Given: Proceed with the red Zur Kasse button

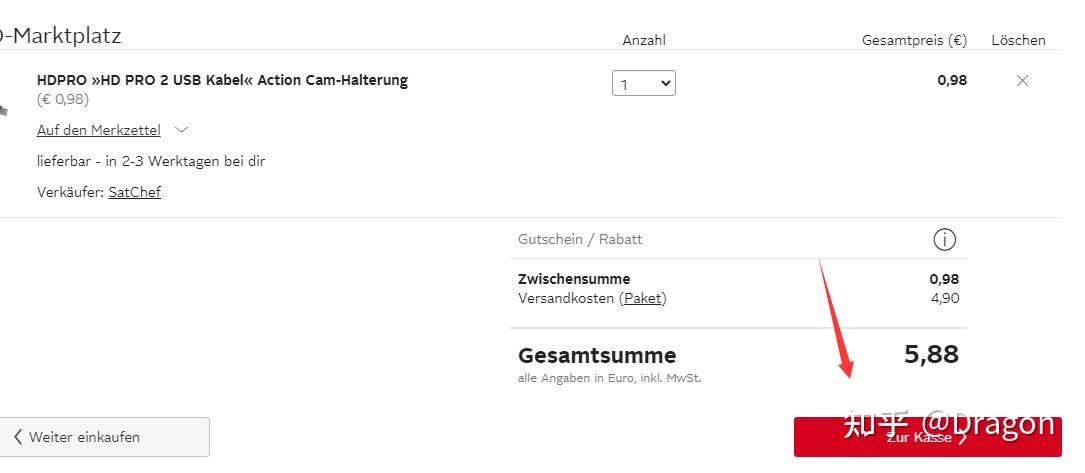Looking at the screenshot, I should pos(927,437).
